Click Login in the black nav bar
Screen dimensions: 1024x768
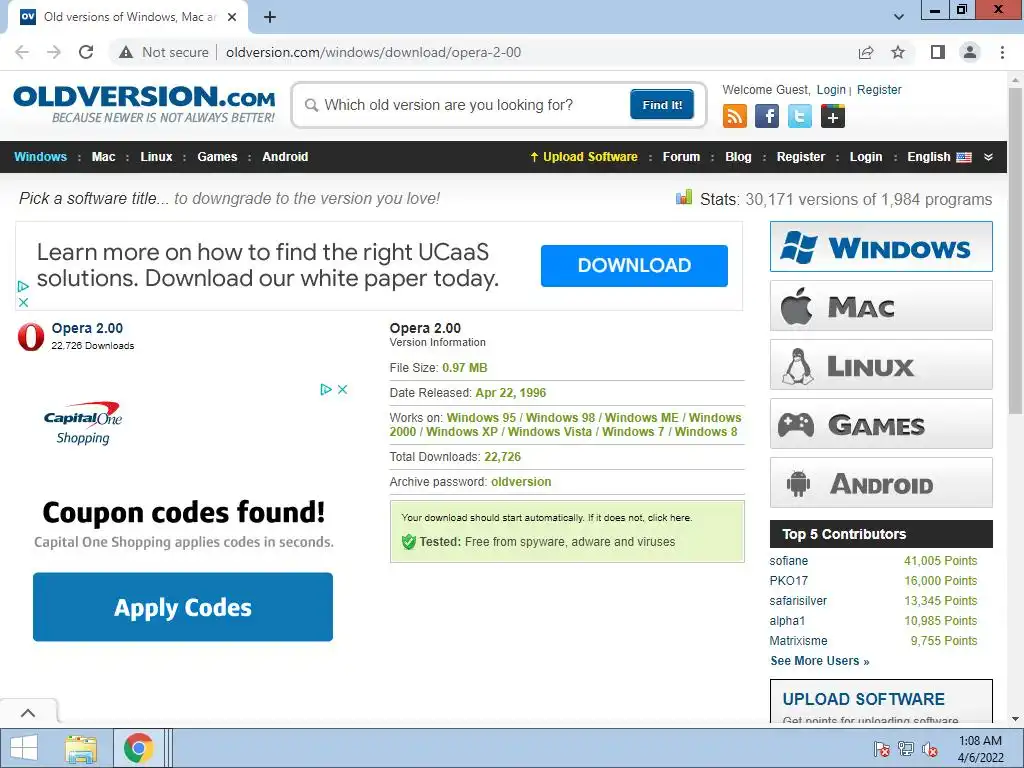pos(866,157)
